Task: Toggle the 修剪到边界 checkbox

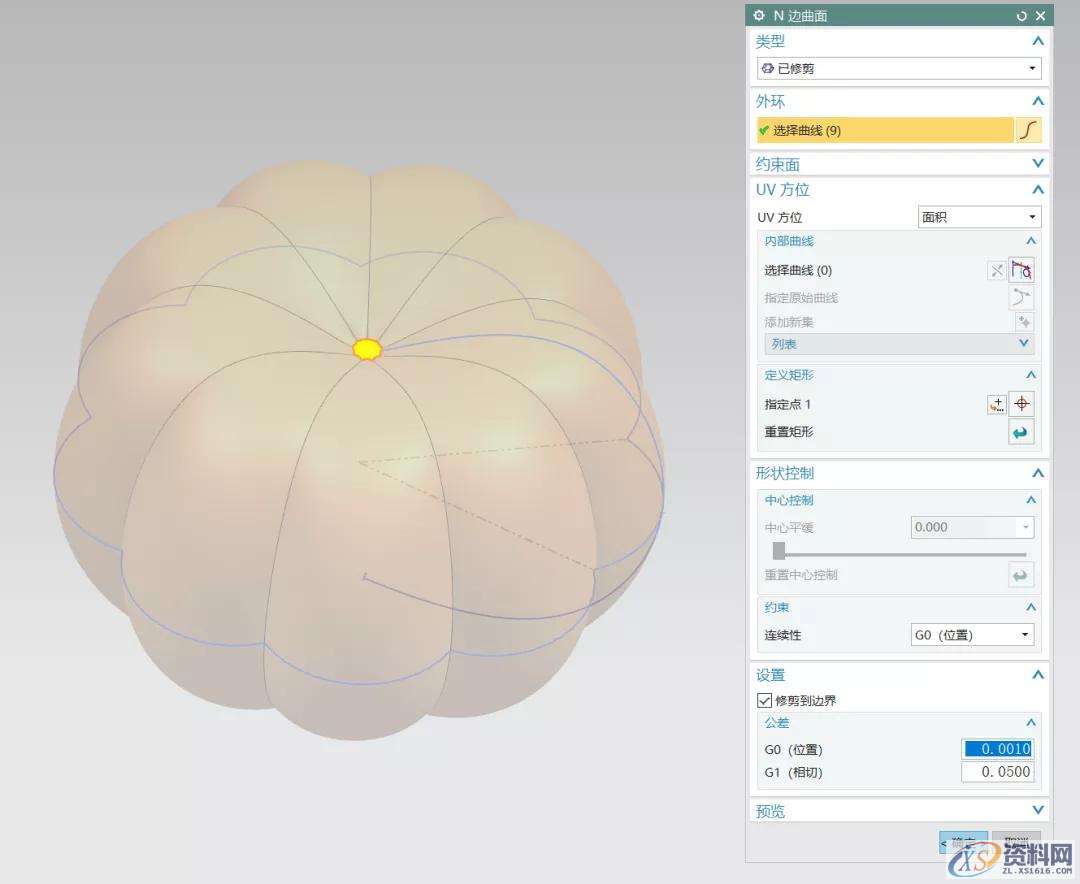Action: tap(764, 700)
